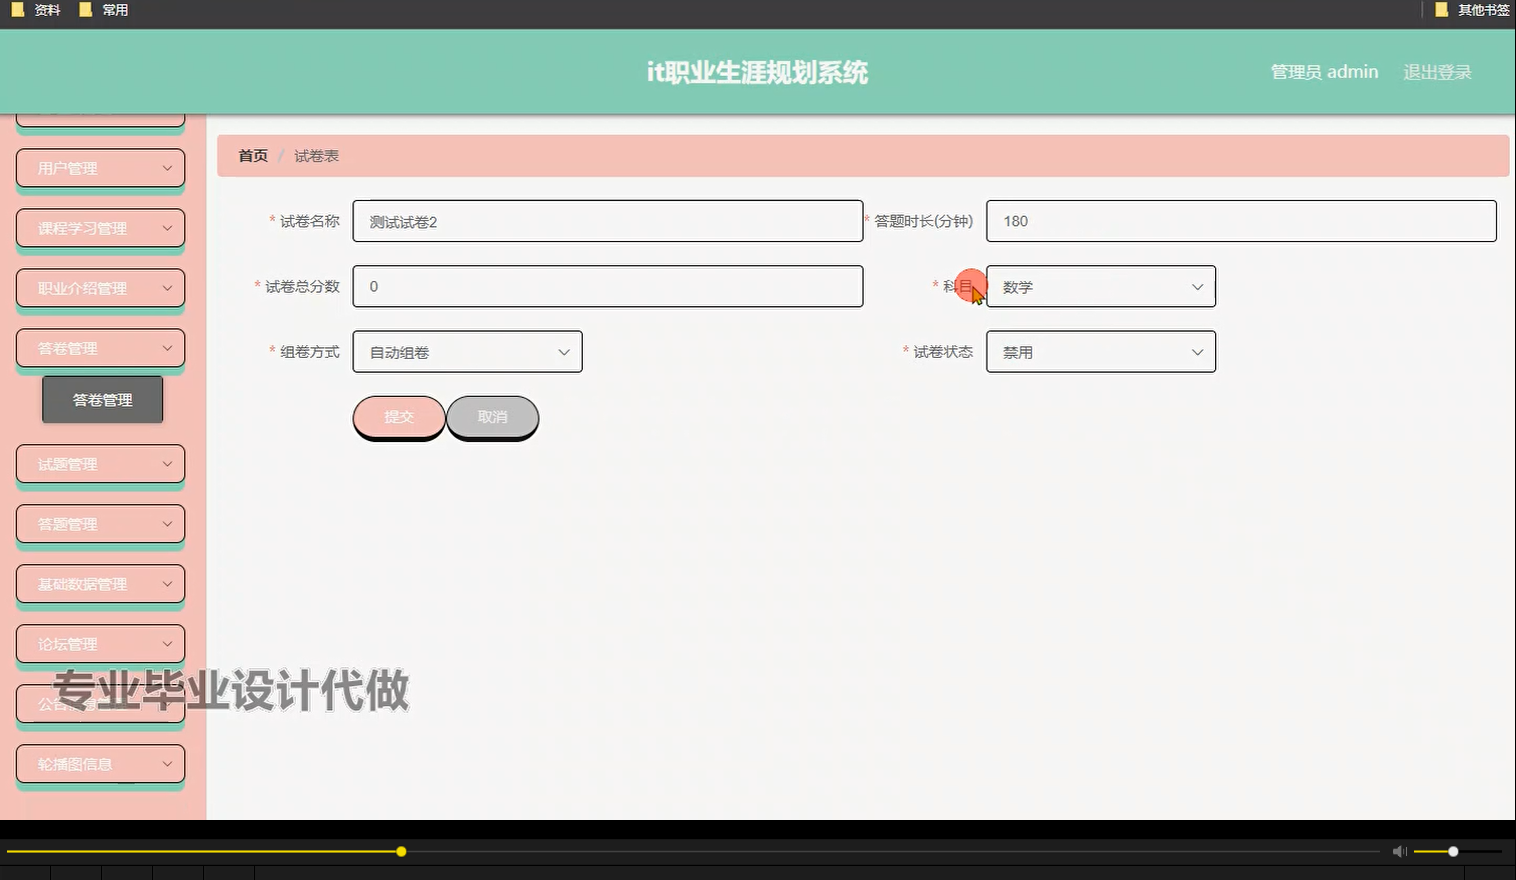1516x880 pixels.
Task: Expand the 轮播图信息 sidebar chevron
Action: coord(169,763)
